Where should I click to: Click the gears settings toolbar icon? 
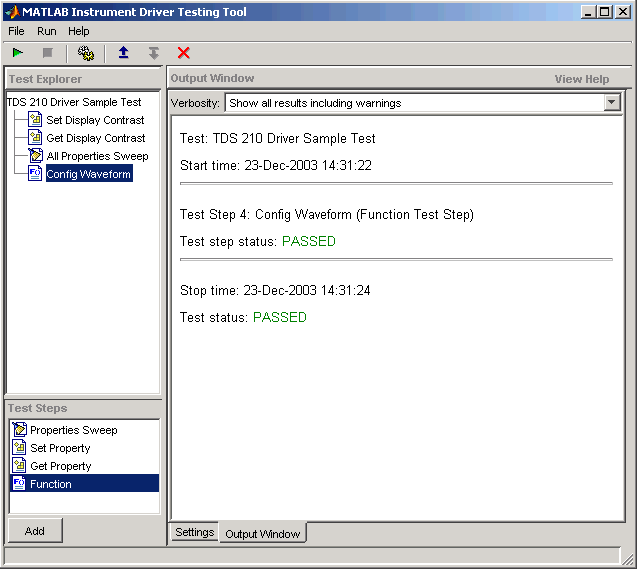click(86, 53)
